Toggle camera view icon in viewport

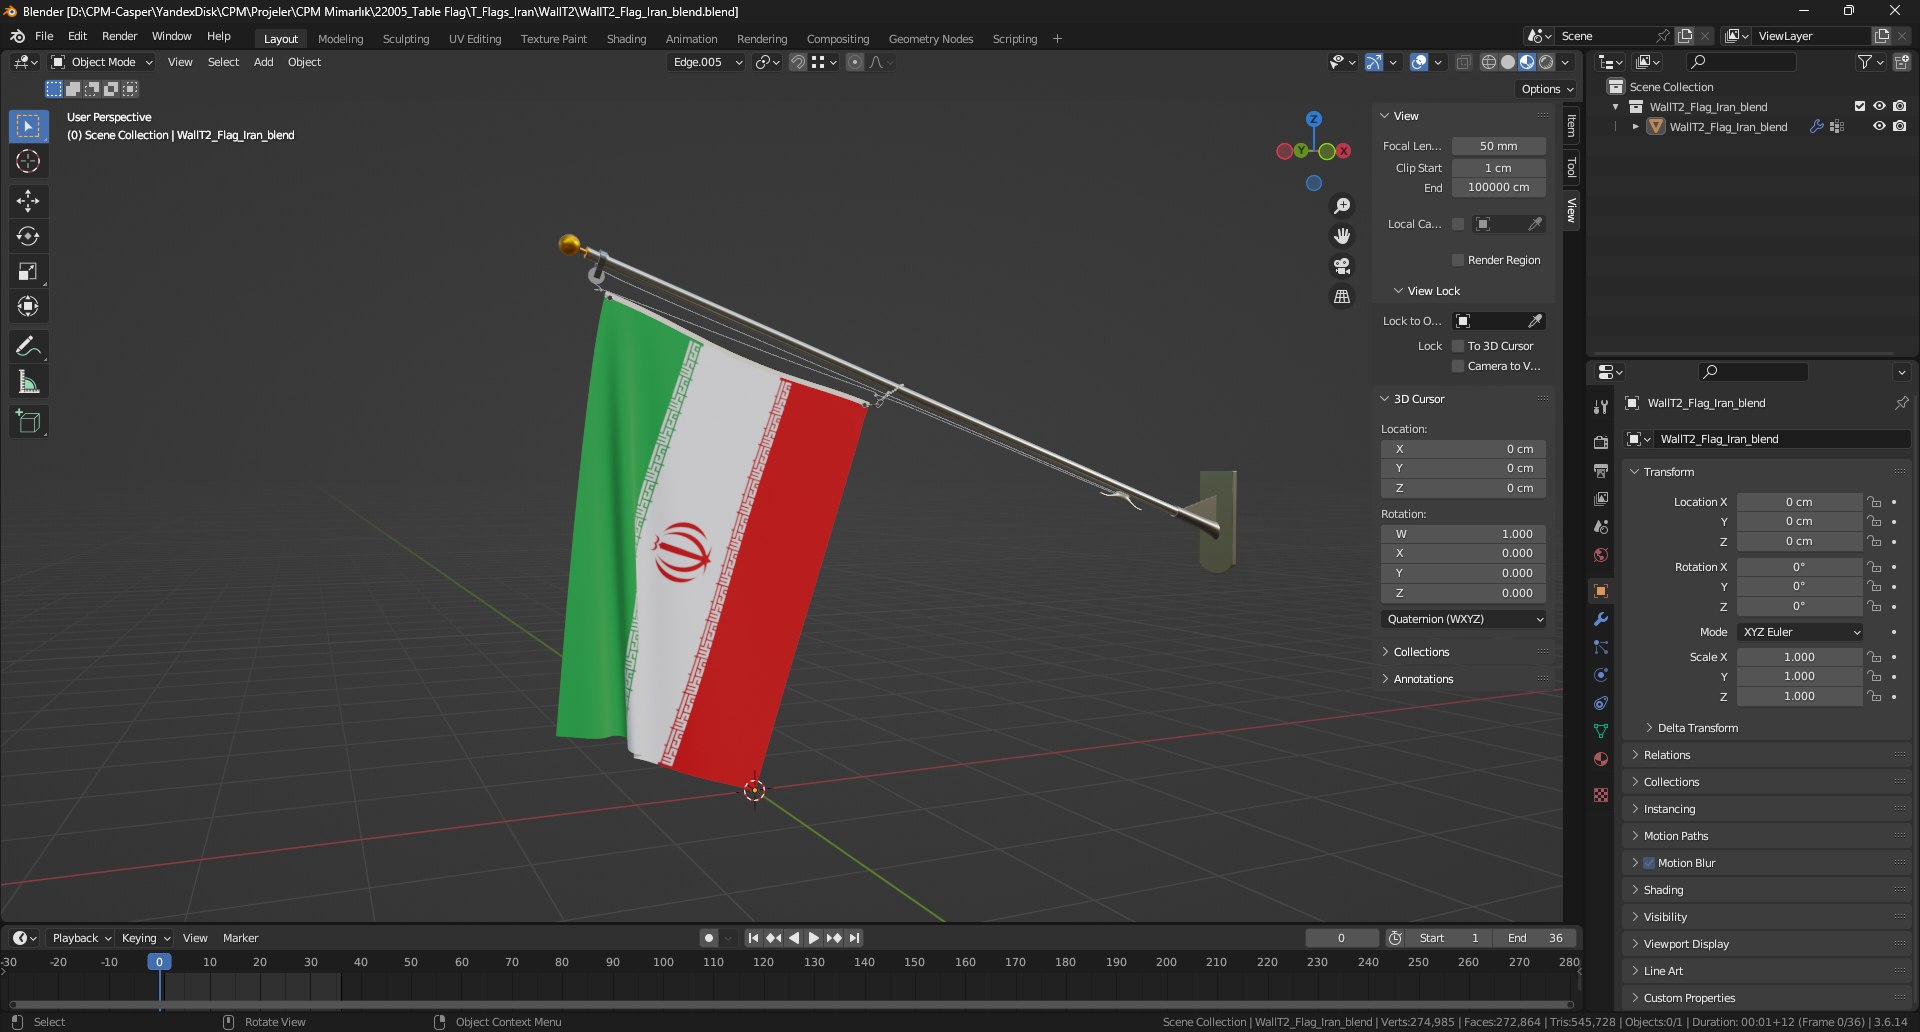1342,266
